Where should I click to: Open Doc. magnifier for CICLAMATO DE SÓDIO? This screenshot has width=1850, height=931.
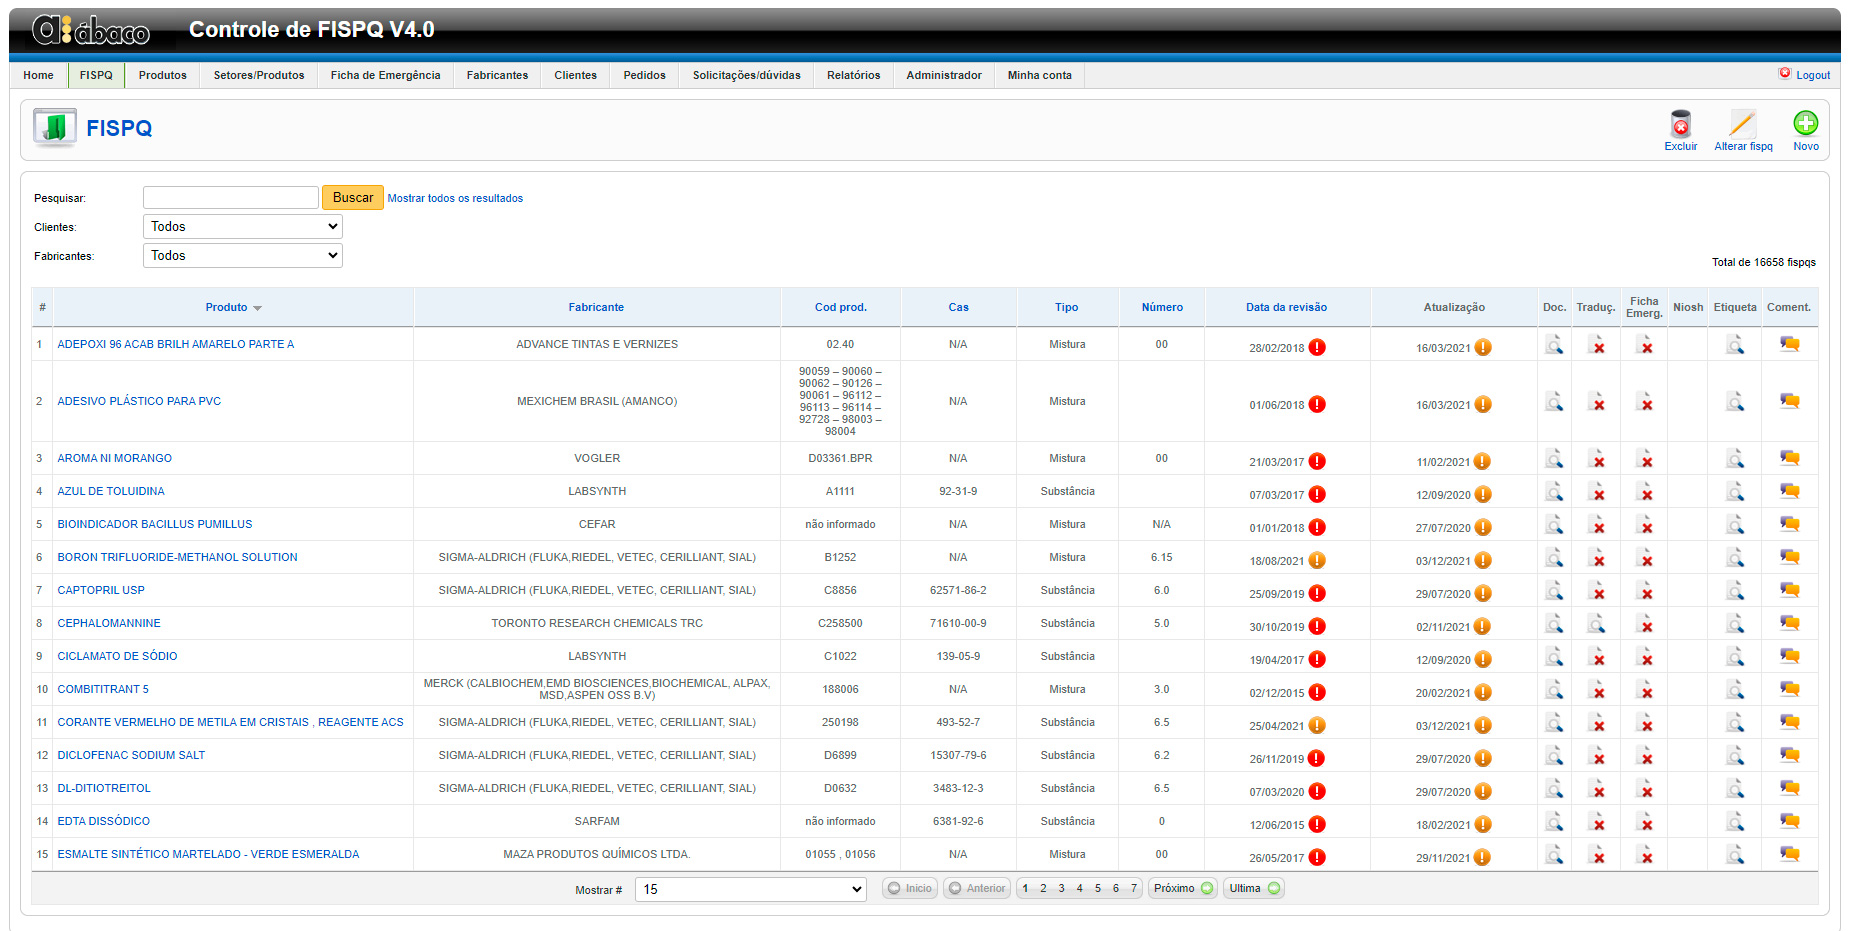pyautogui.click(x=1554, y=657)
